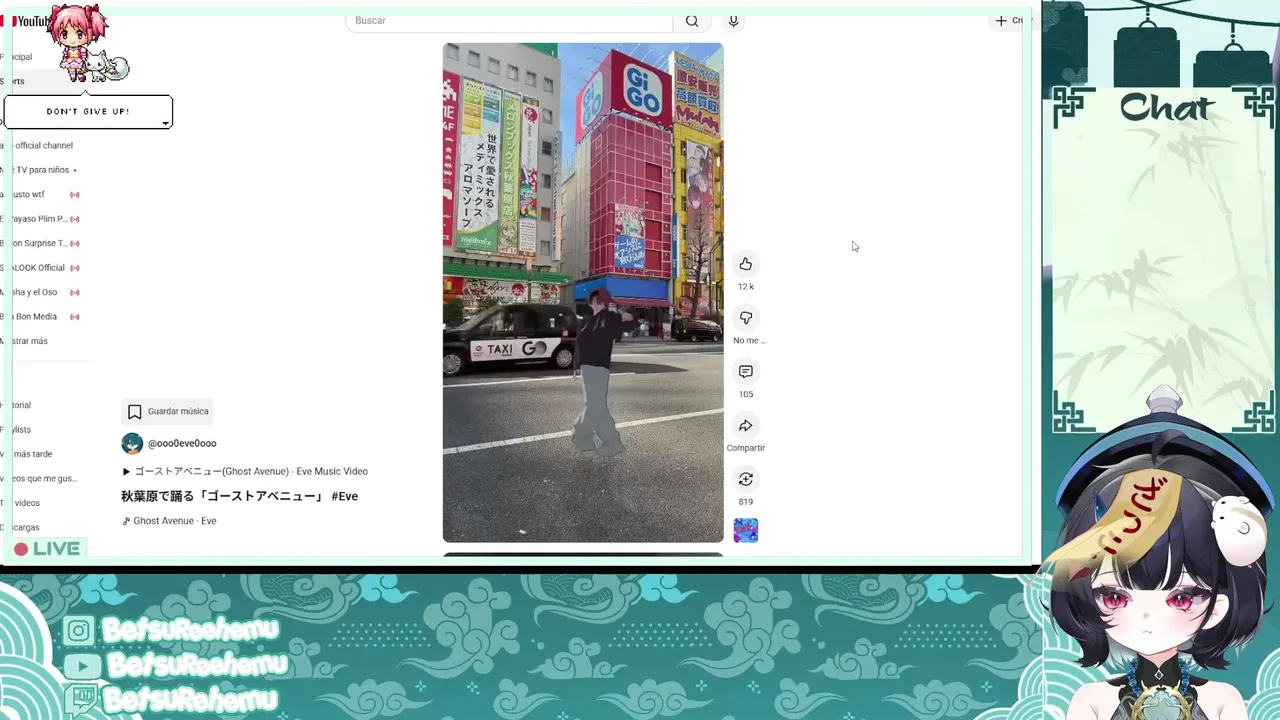Click the live indicator beside usto wtf

[x=75, y=195]
